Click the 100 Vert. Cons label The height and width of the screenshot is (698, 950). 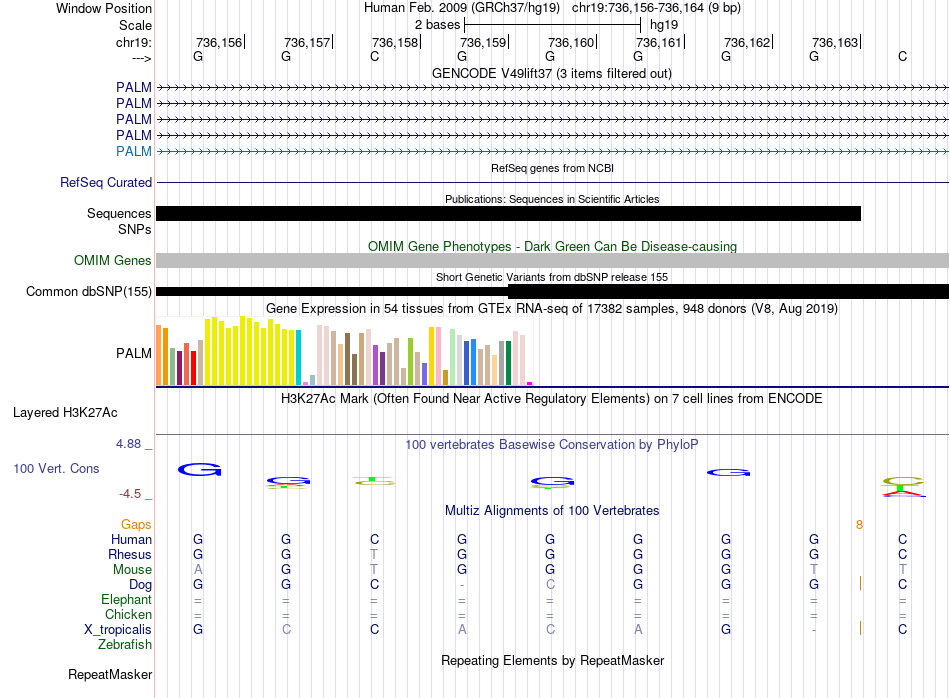coord(56,468)
